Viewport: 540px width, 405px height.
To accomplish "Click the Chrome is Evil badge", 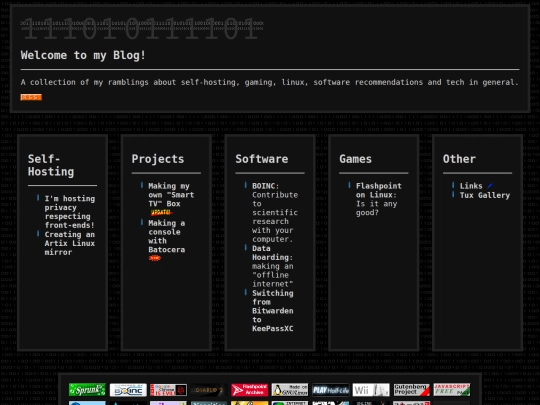I will pos(168,390).
